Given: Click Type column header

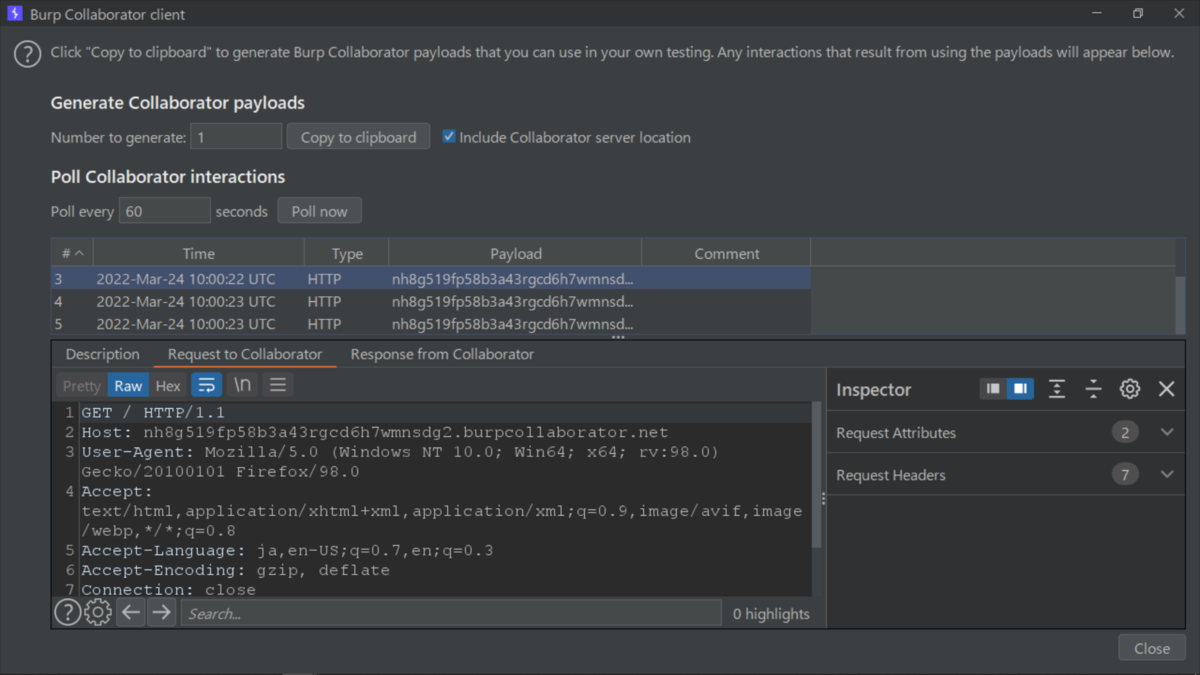Looking at the screenshot, I should coord(347,253).
